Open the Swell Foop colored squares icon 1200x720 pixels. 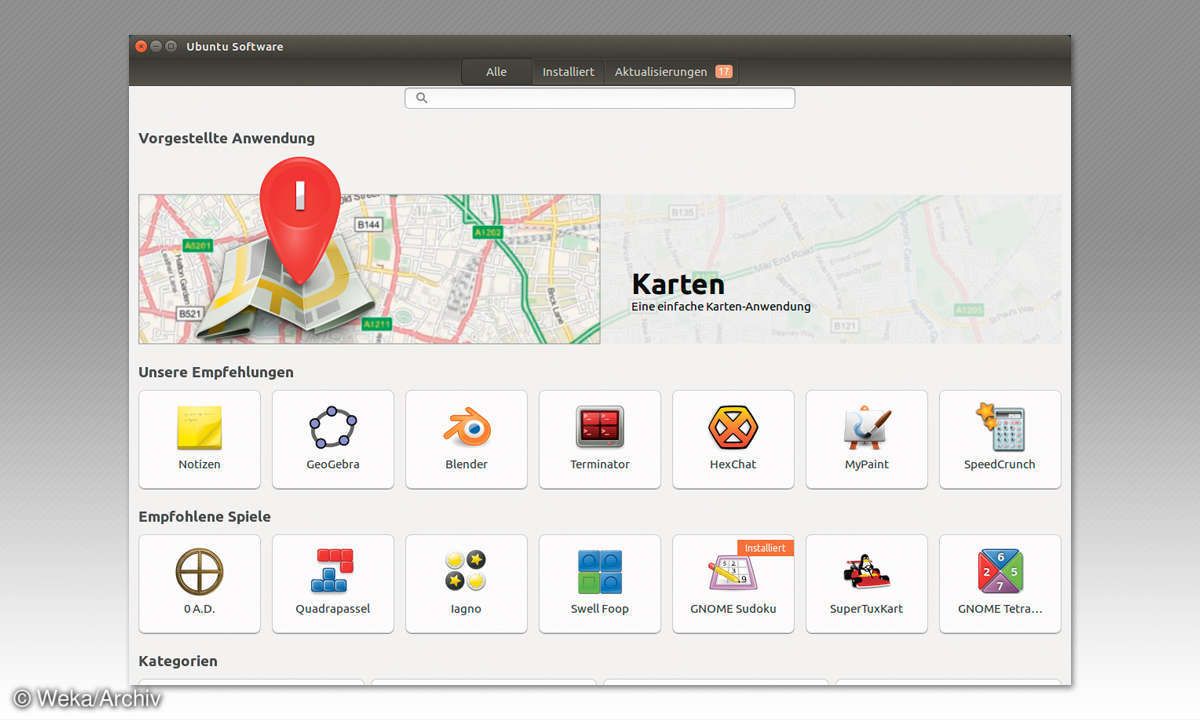pos(600,572)
